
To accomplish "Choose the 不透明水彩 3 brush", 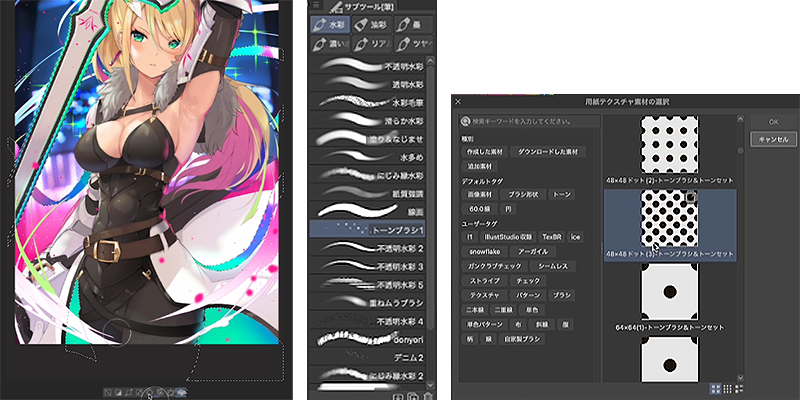I will click(367, 267).
